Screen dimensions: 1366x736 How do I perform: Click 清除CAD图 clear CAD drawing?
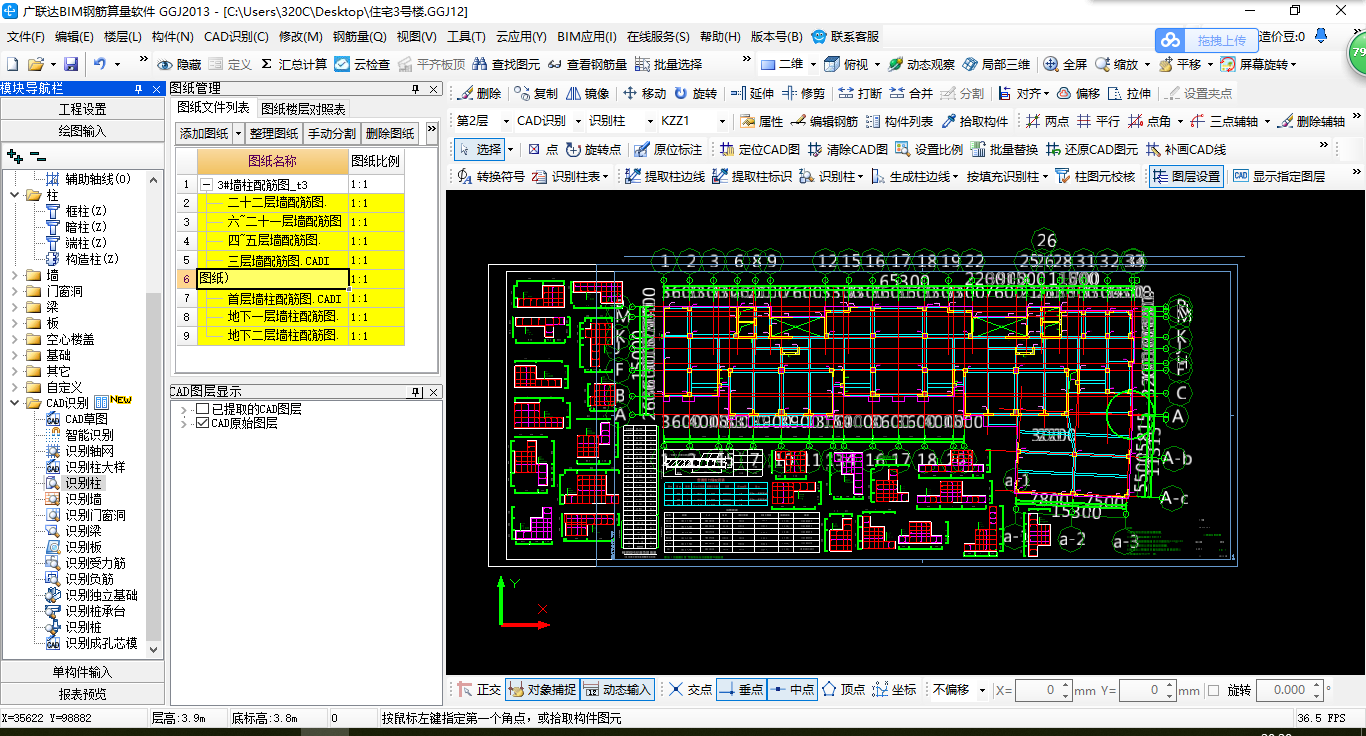pyautogui.click(x=848, y=149)
